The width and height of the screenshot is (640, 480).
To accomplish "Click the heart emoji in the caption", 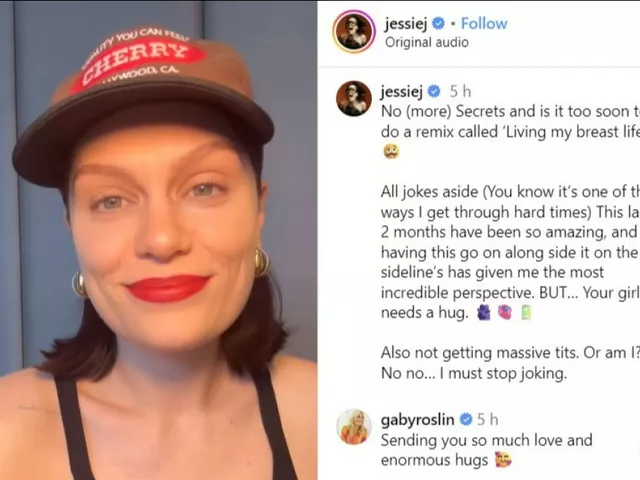I will tap(505, 313).
